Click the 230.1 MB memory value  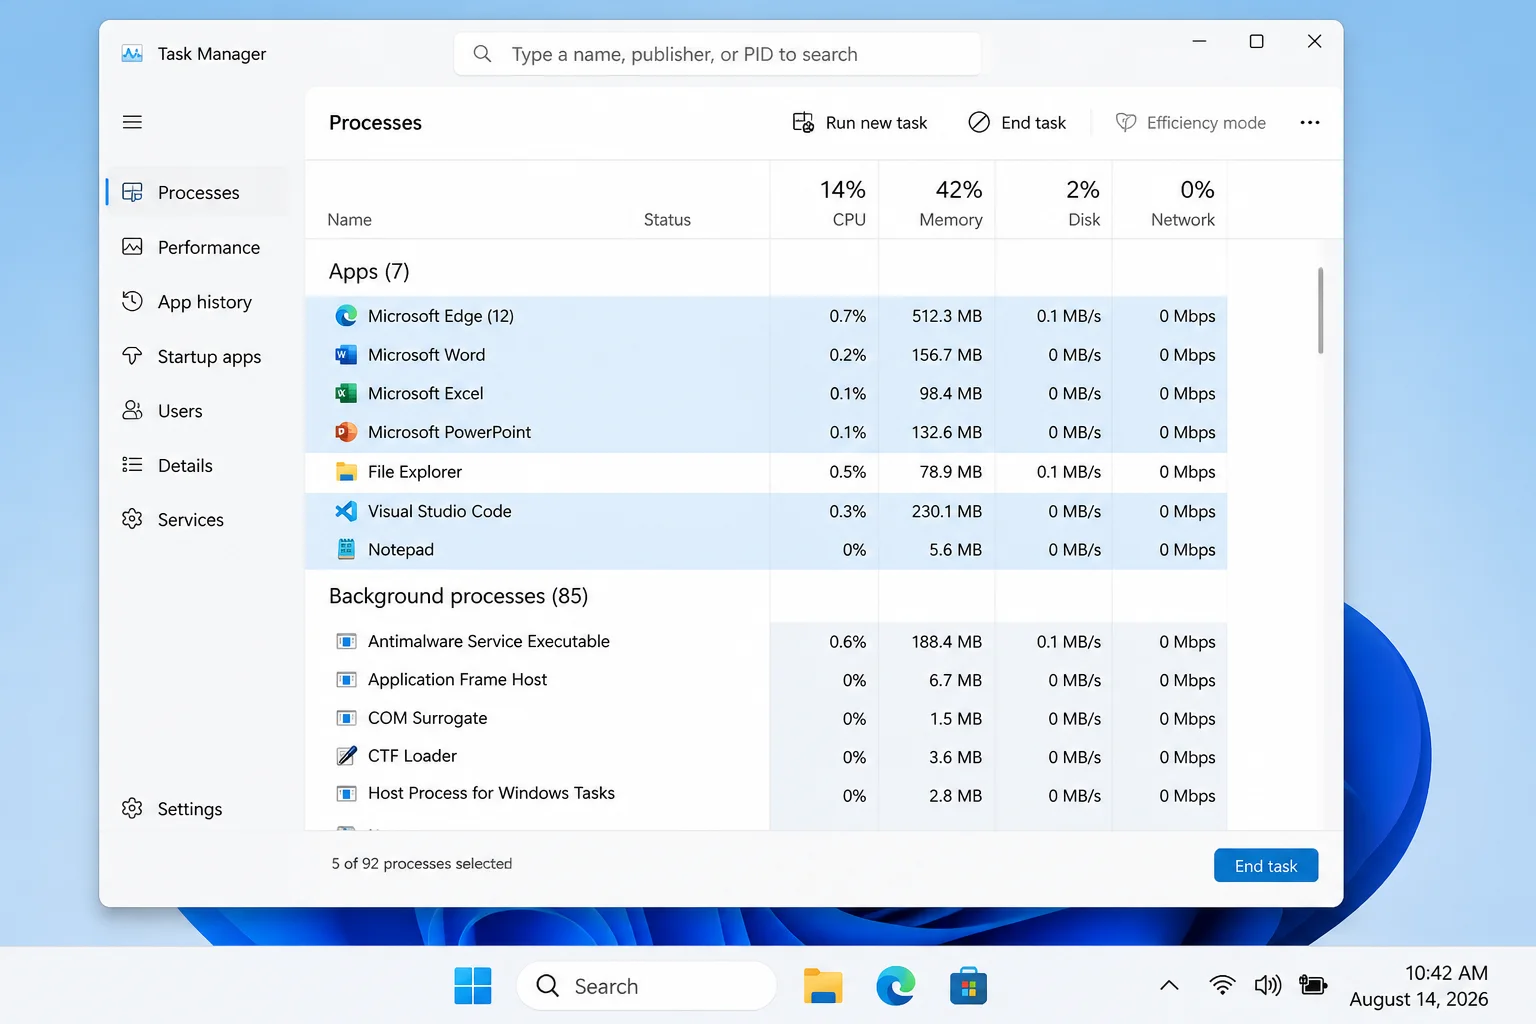tap(946, 511)
